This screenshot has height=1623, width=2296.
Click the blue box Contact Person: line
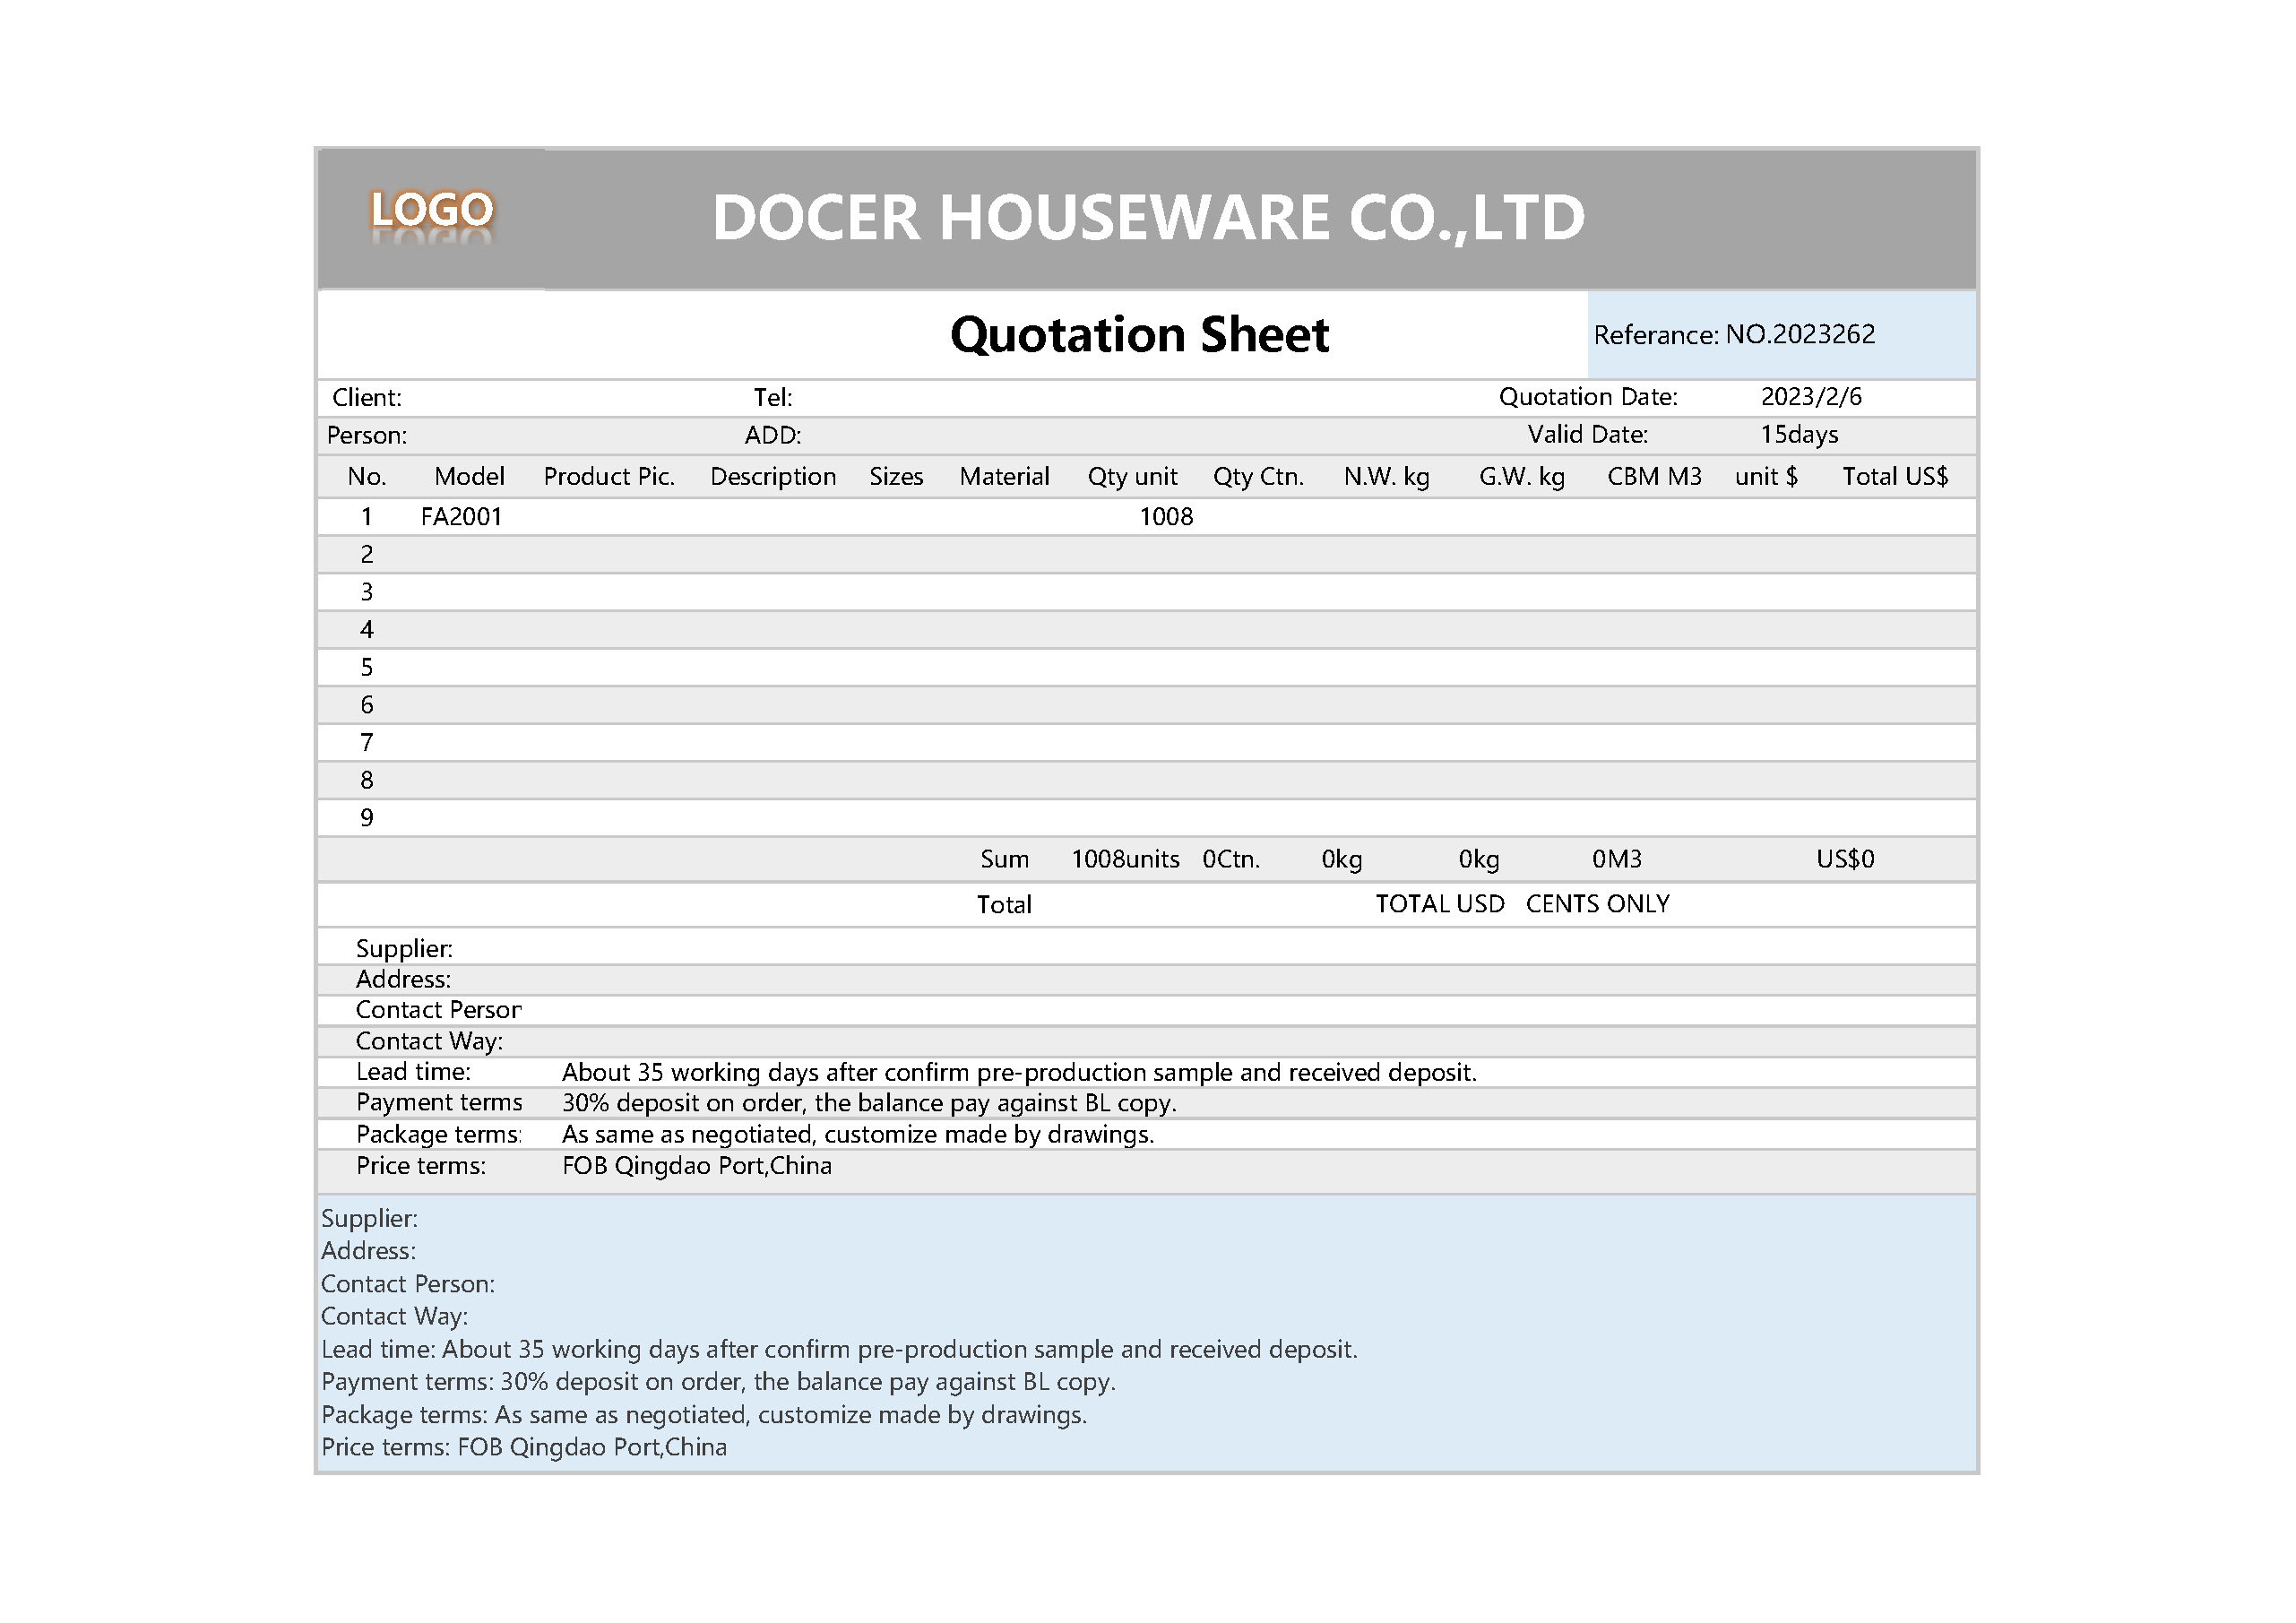(x=408, y=1285)
